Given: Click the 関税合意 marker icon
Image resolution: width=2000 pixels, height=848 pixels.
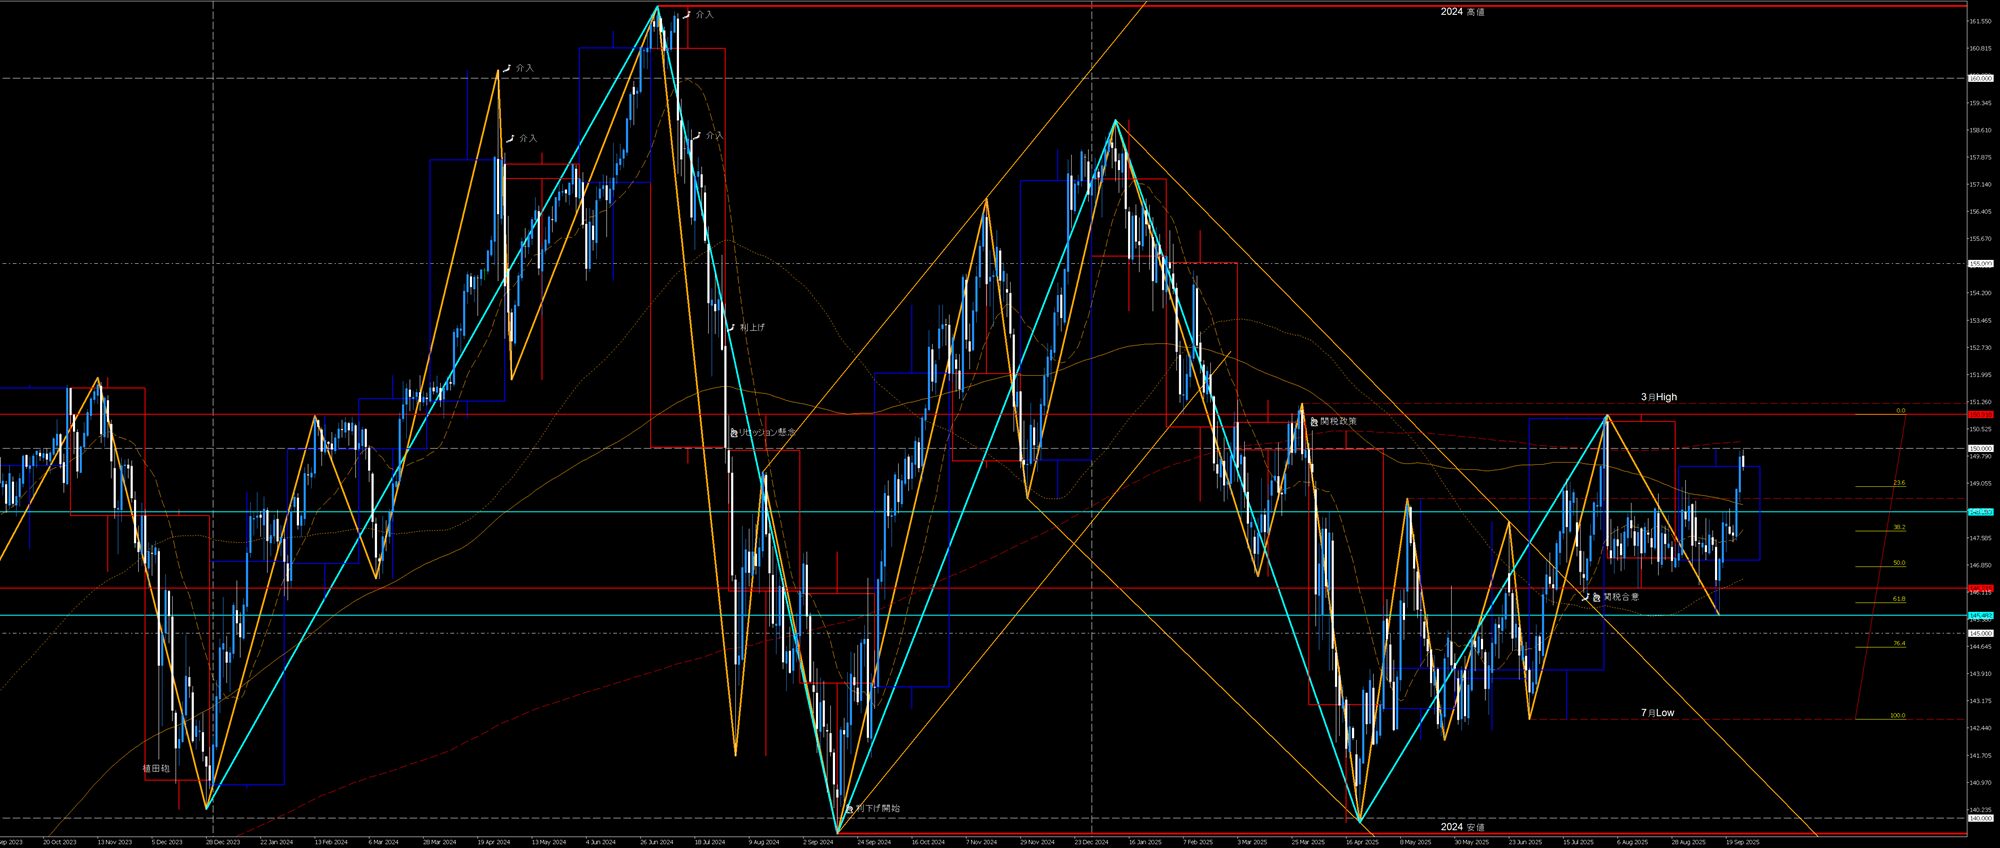Looking at the screenshot, I should pos(1597,597).
